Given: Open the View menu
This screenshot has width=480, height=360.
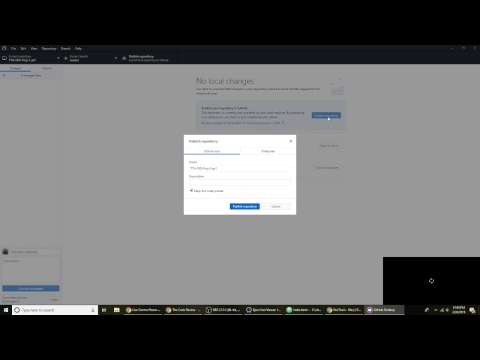Looking at the screenshot, I should click(x=34, y=49).
